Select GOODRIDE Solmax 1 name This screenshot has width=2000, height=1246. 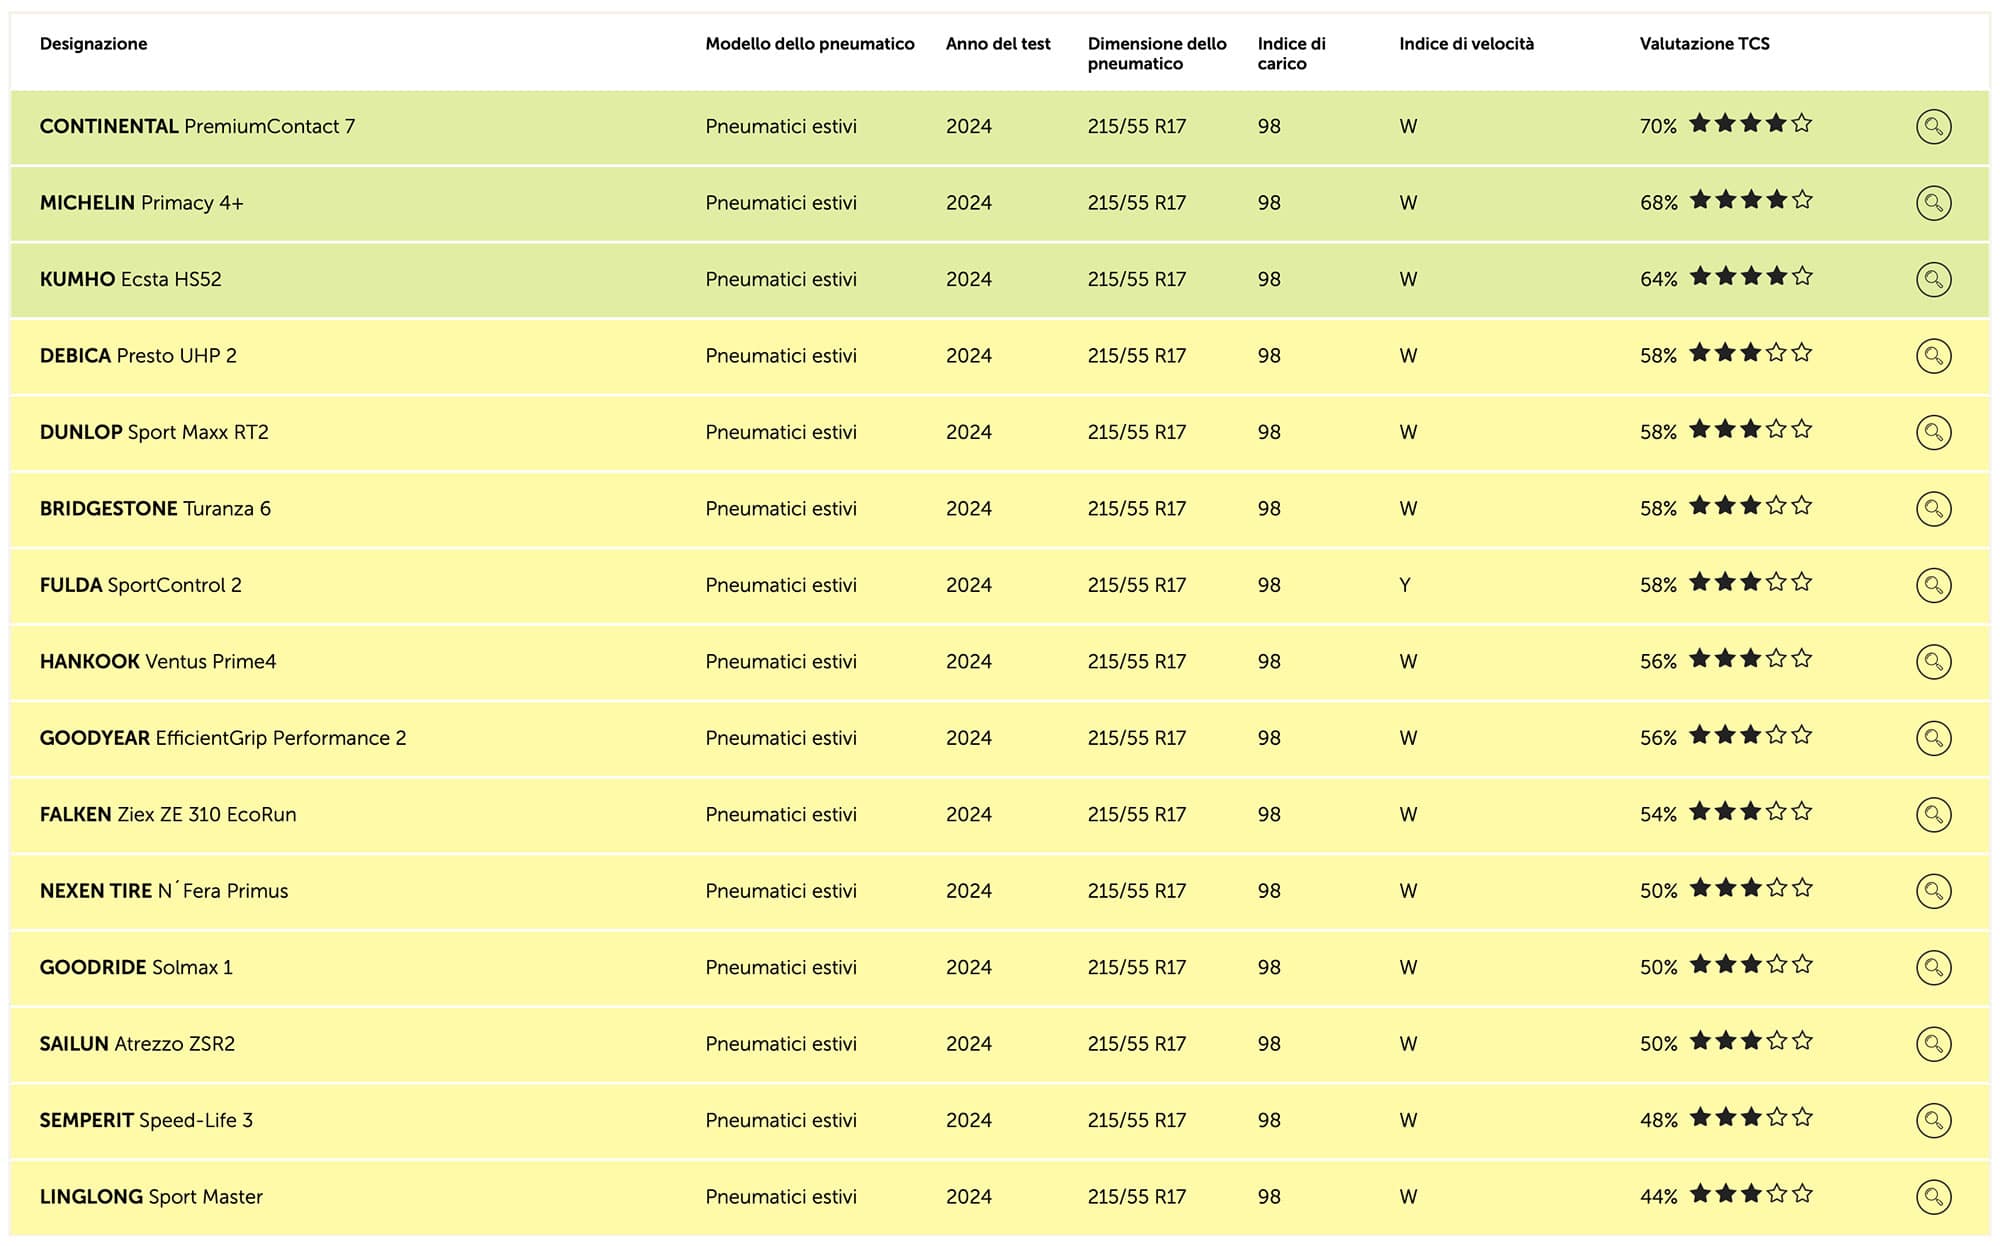point(136,968)
